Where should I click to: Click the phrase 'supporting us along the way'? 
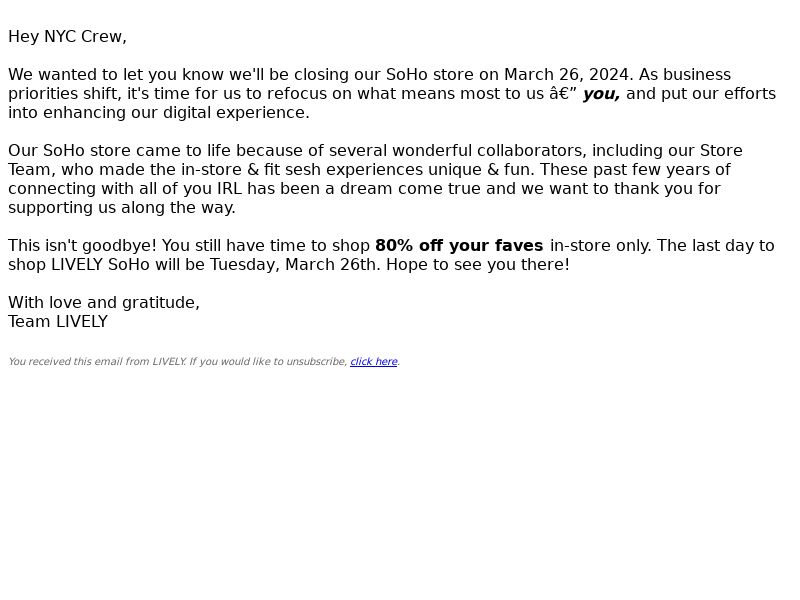click(120, 208)
